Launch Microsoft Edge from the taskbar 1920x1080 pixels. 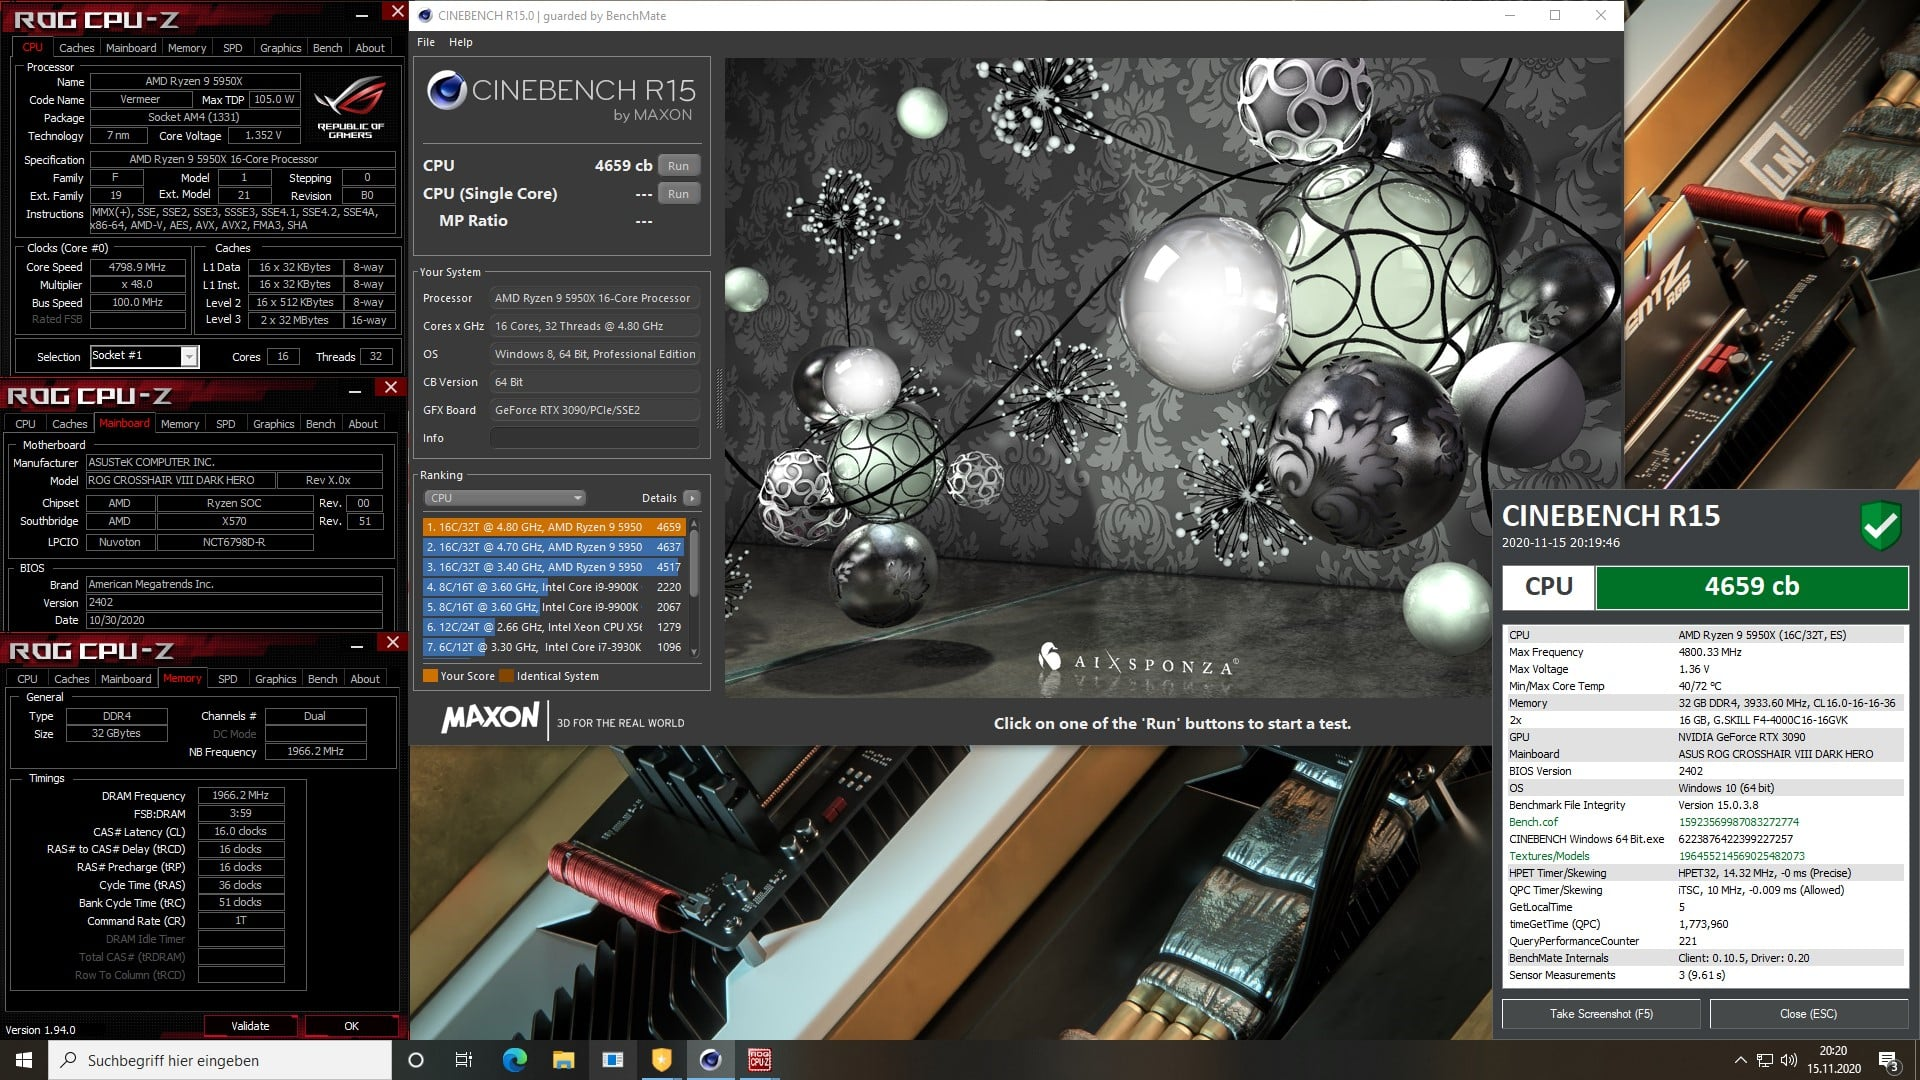coord(514,1060)
